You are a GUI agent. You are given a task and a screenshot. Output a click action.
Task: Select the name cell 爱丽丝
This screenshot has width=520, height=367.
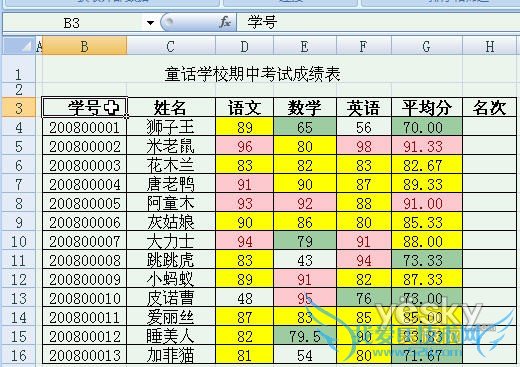171,317
